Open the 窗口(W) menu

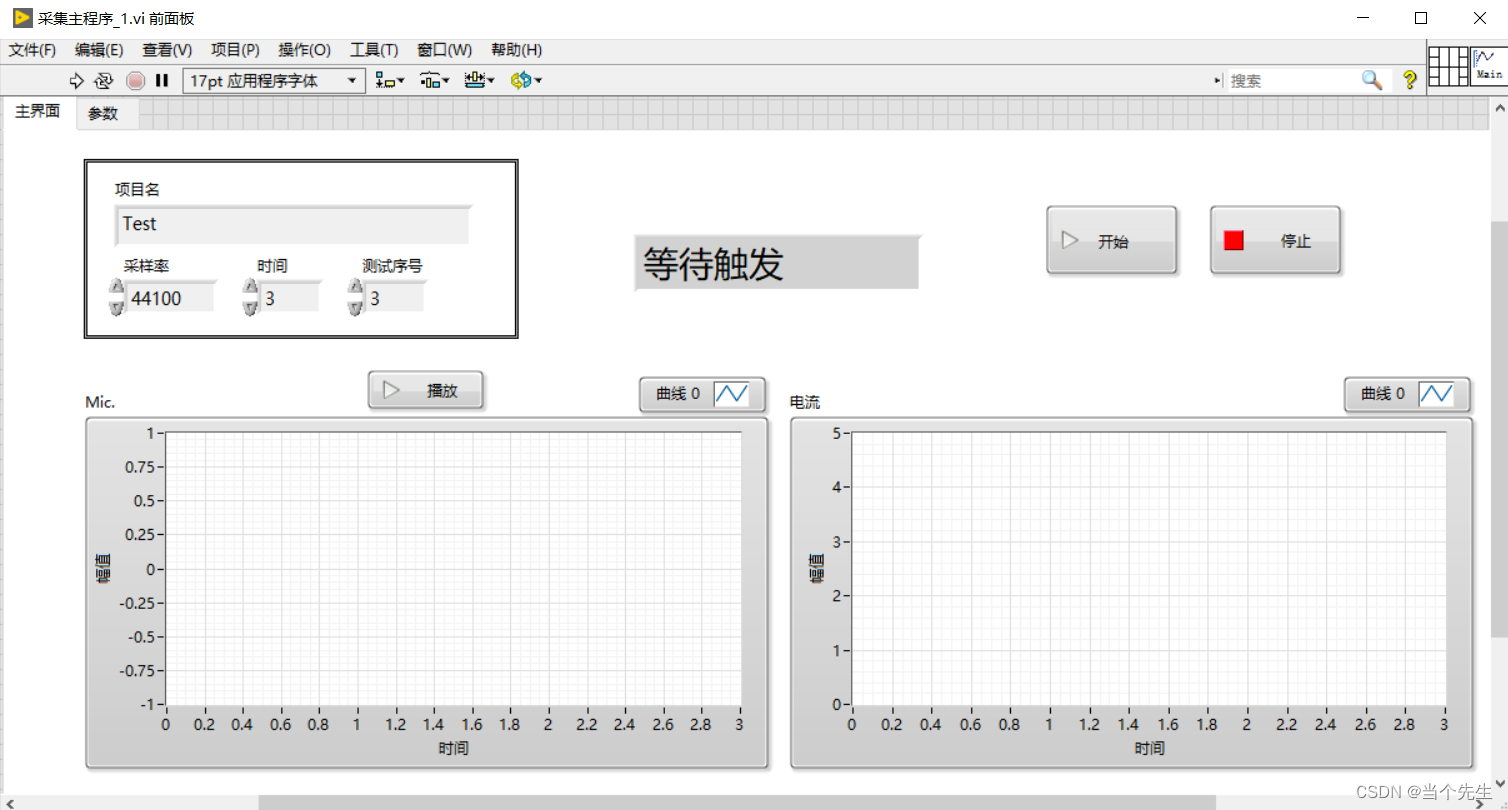click(444, 50)
